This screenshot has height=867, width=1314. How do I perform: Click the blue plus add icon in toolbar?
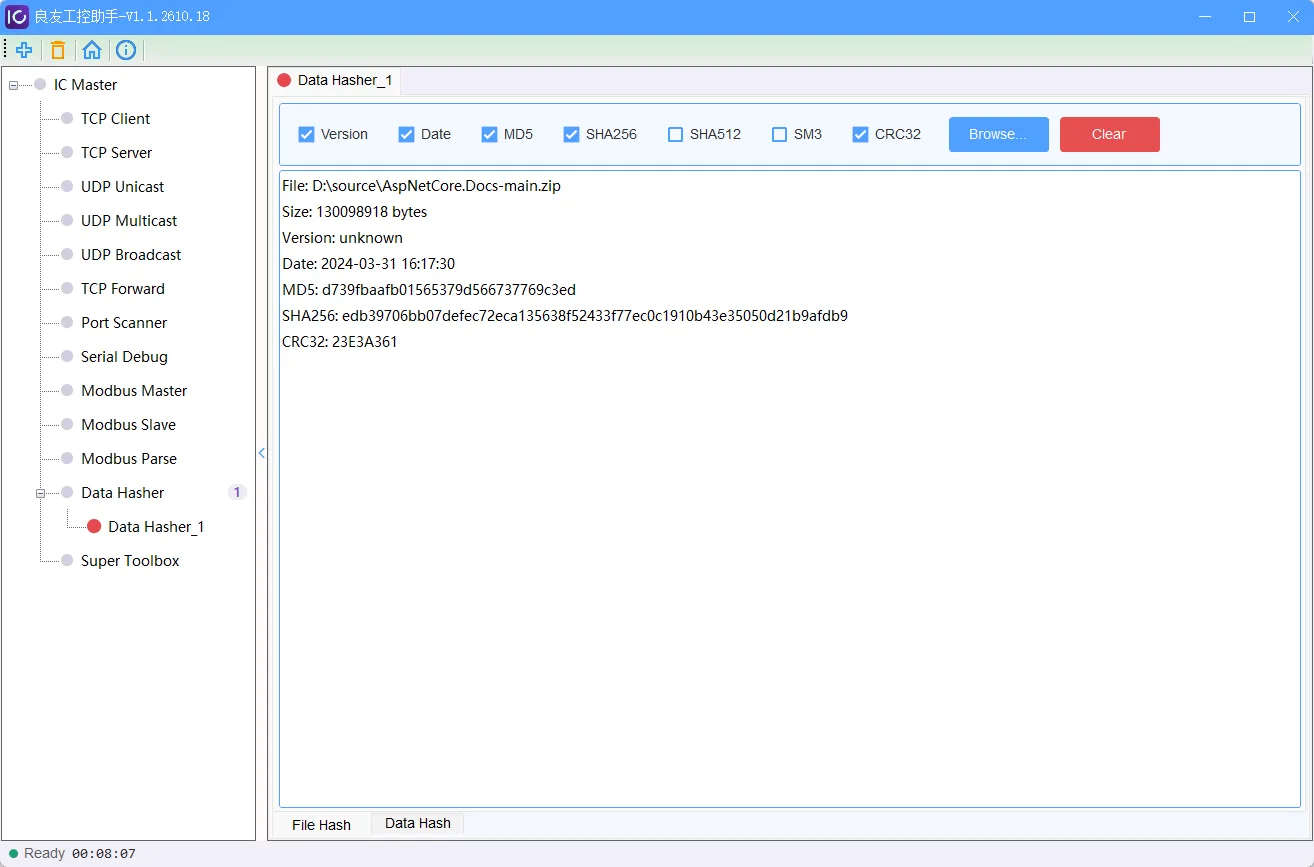[24, 50]
